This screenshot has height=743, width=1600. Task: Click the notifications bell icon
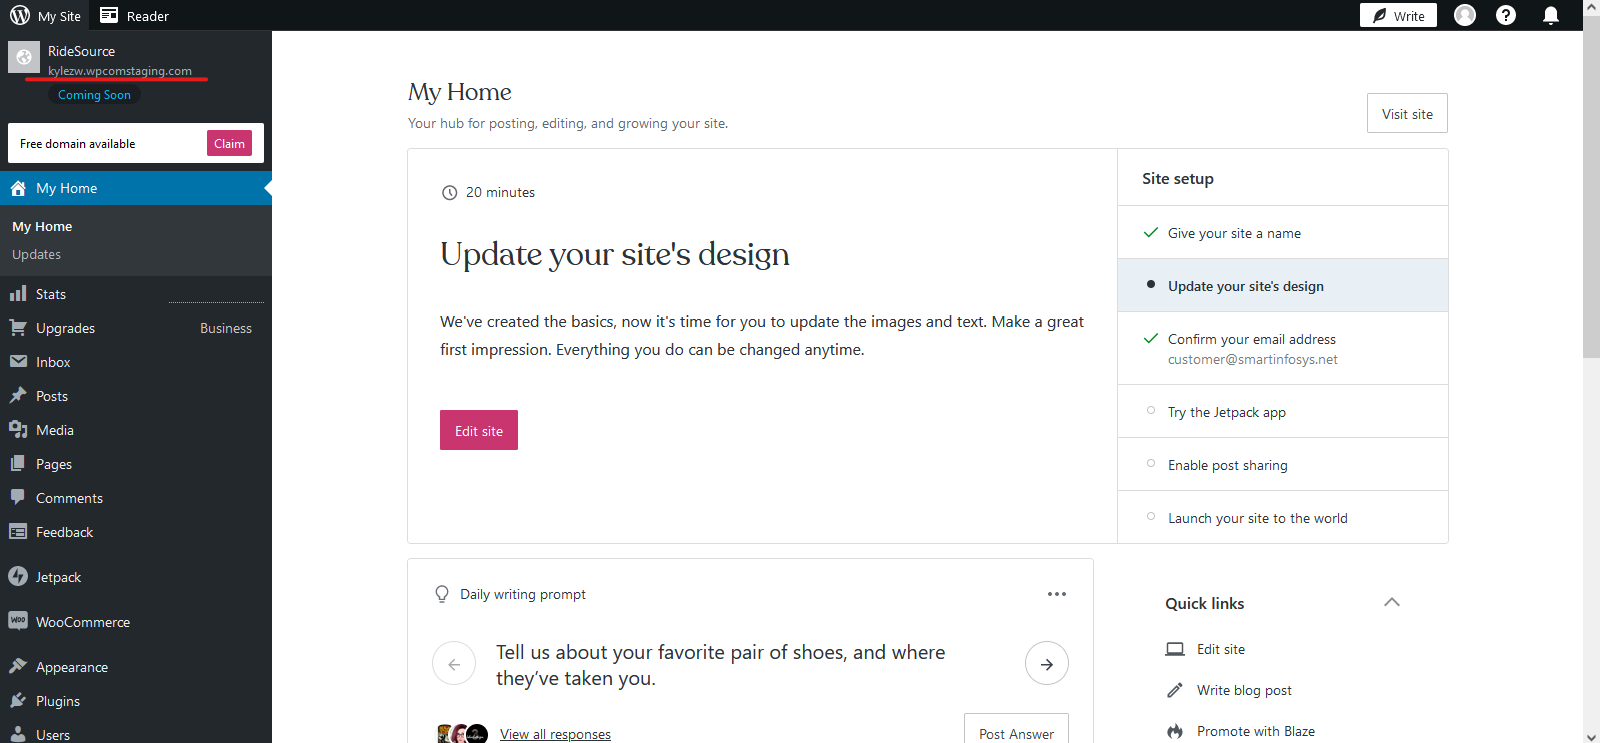[1551, 15]
